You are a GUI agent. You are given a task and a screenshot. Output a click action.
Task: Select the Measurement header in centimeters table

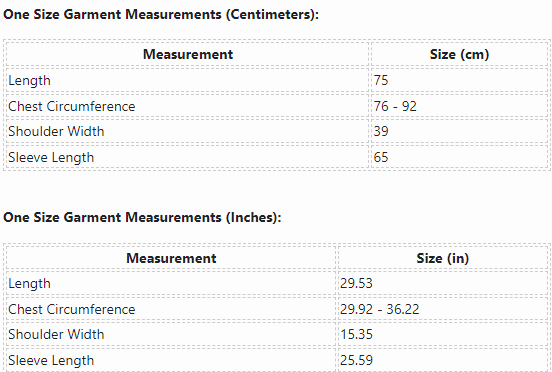tap(188, 54)
